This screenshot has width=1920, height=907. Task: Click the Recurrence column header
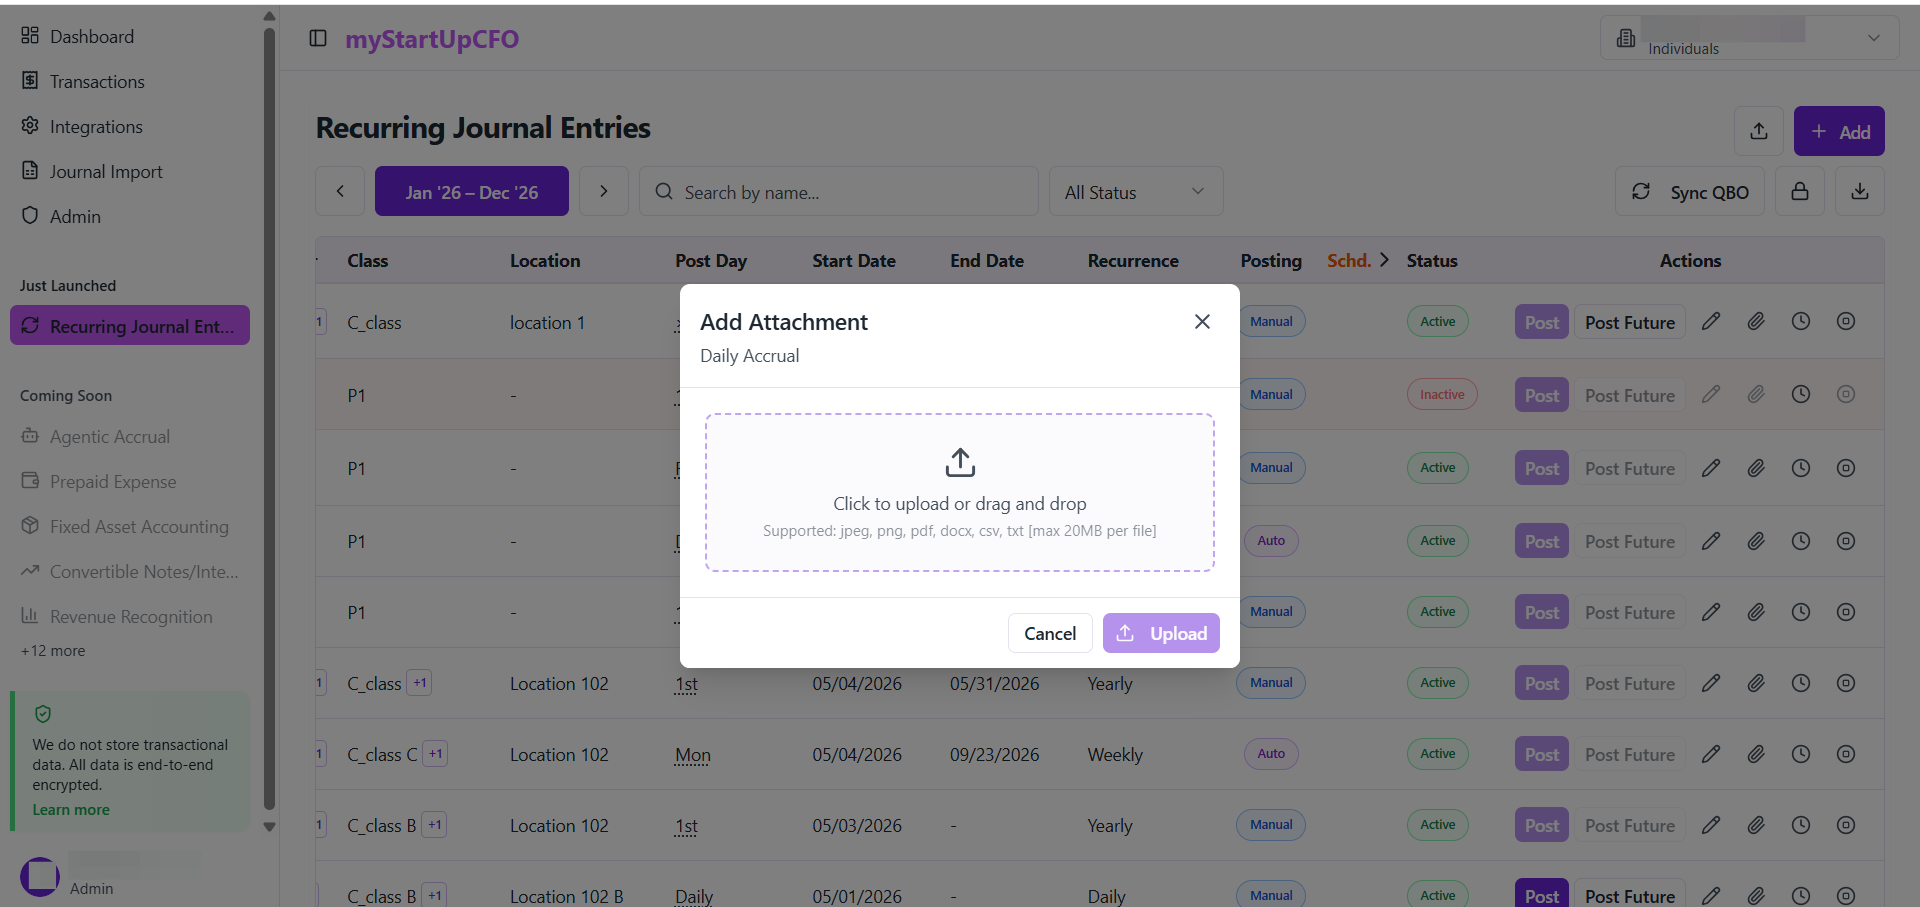coord(1133,260)
